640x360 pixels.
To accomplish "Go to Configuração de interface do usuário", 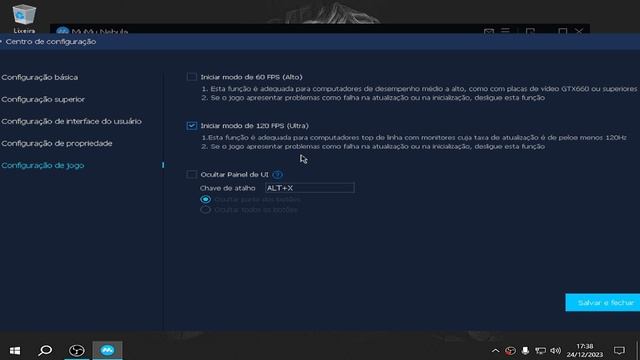I will (71, 121).
